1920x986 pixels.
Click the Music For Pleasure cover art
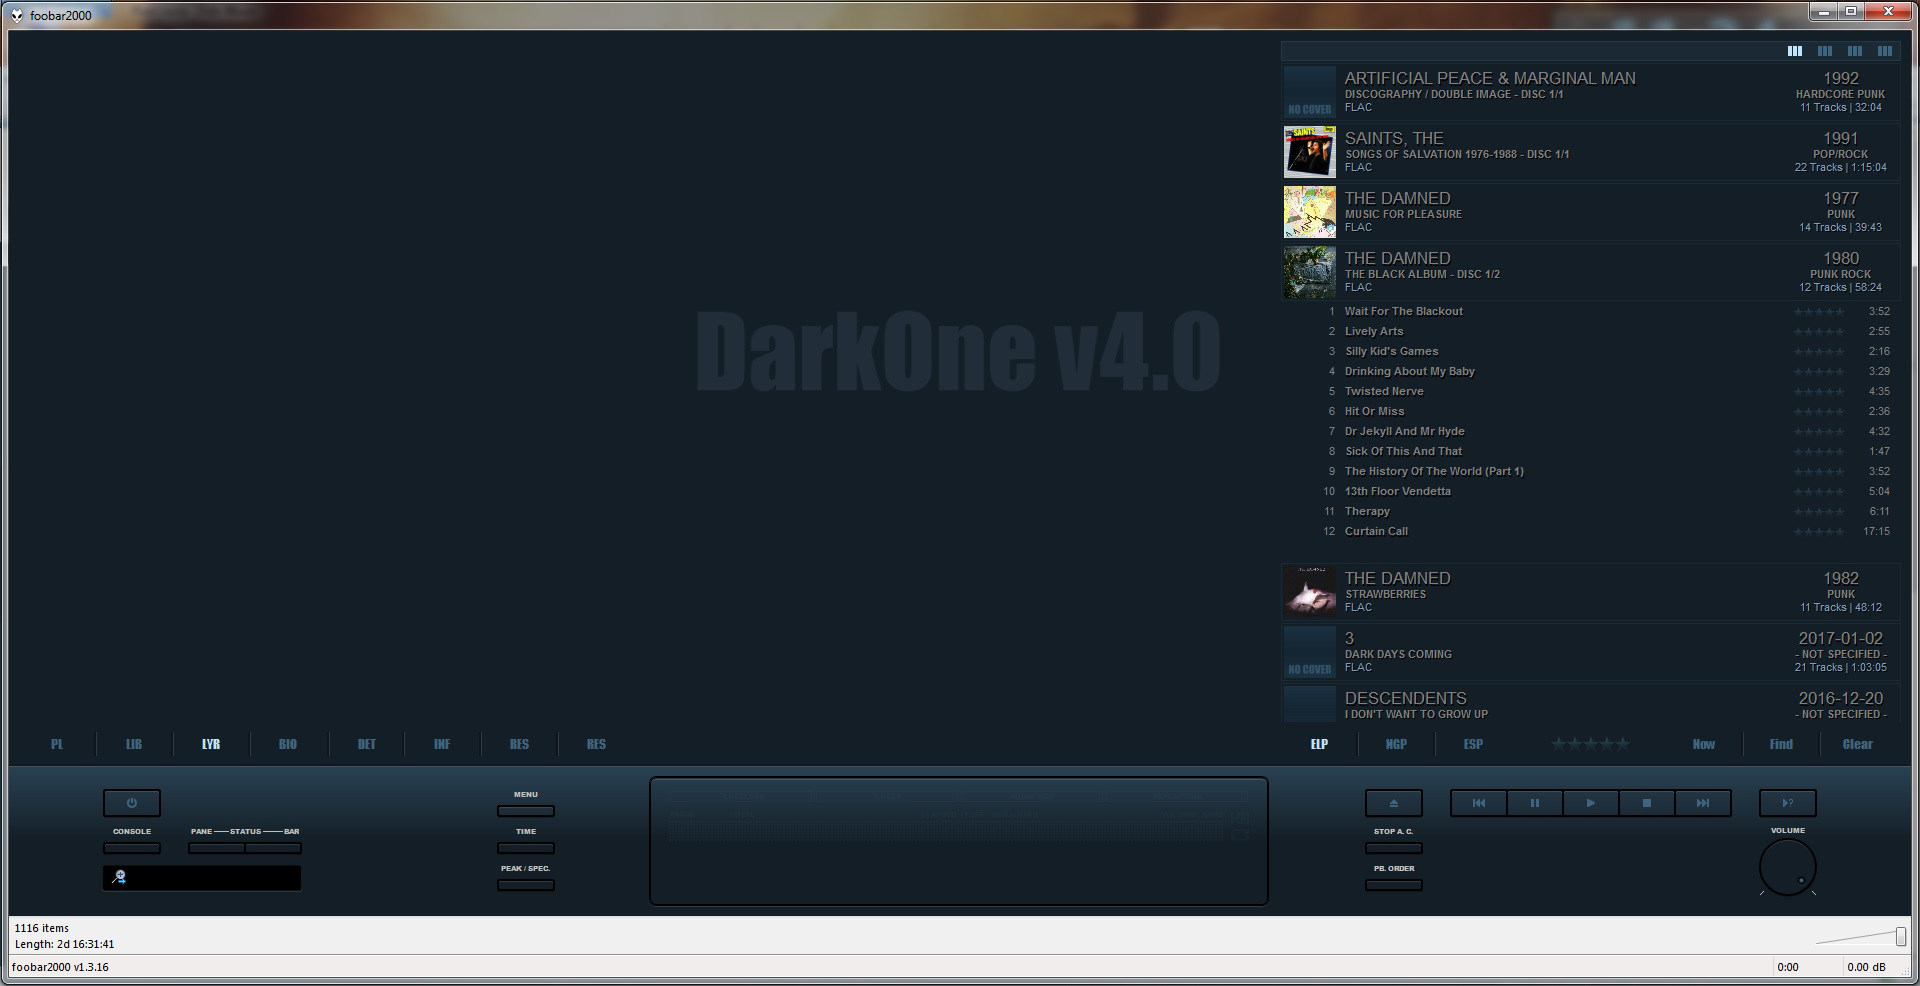tap(1309, 212)
